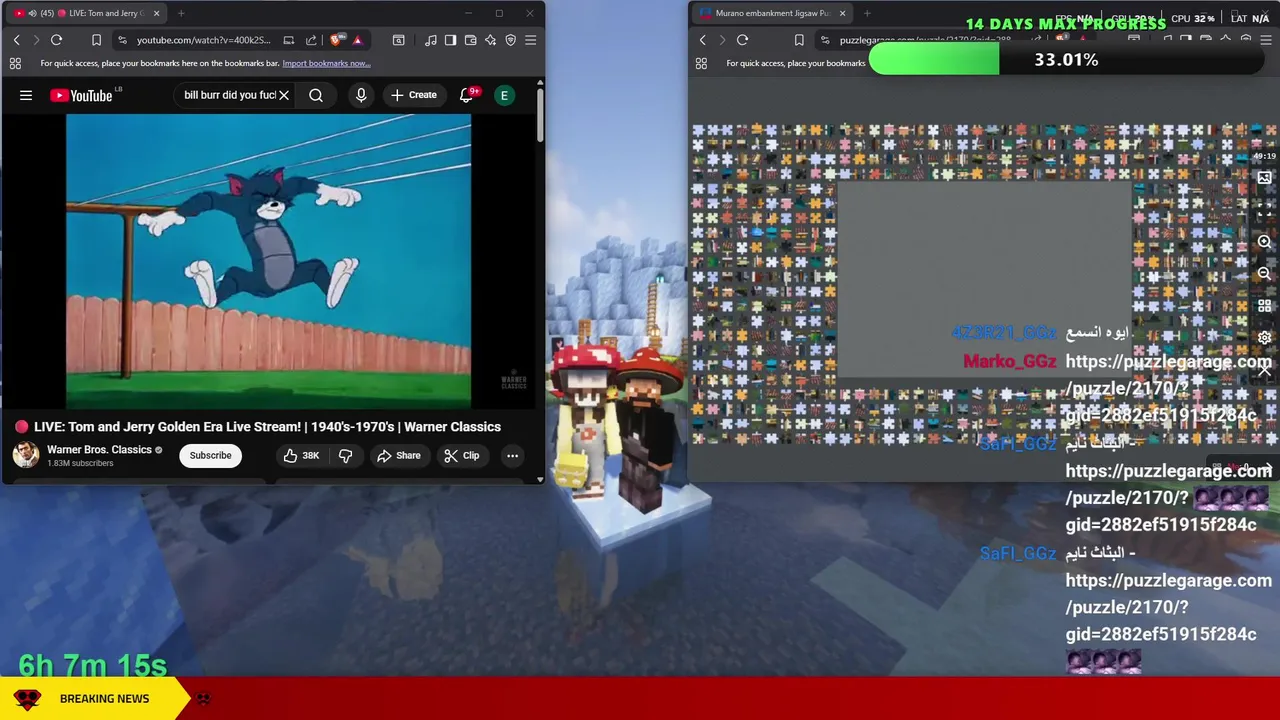Image resolution: width=1280 pixels, height=720 pixels.
Task: Click Marko_GGz chat username
Action: [x=1010, y=361]
